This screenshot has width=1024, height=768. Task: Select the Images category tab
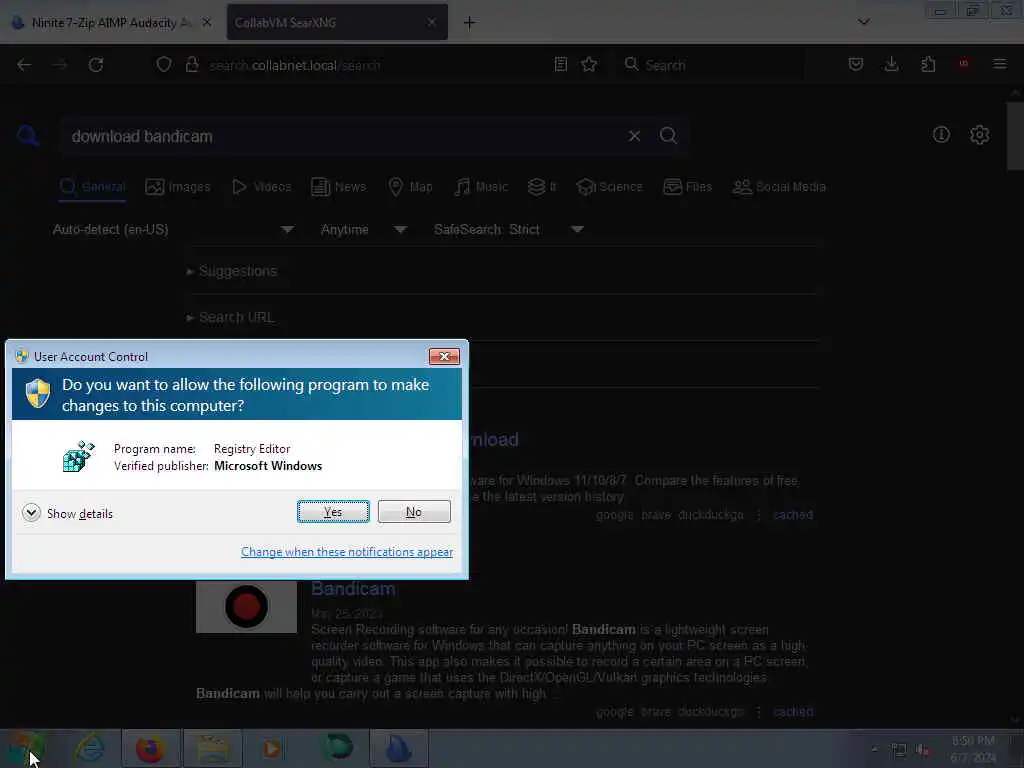click(x=178, y=187)
